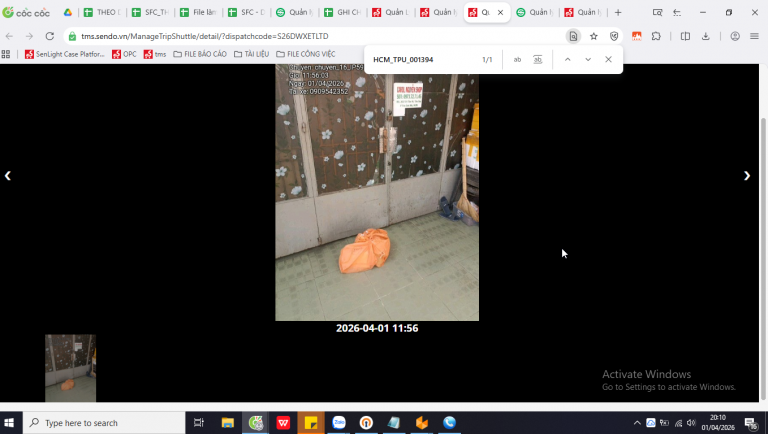Expand the TÀI LIỆU bookmark folder
The width and height of the screenshot is (768, 434).
pos(251,54)
